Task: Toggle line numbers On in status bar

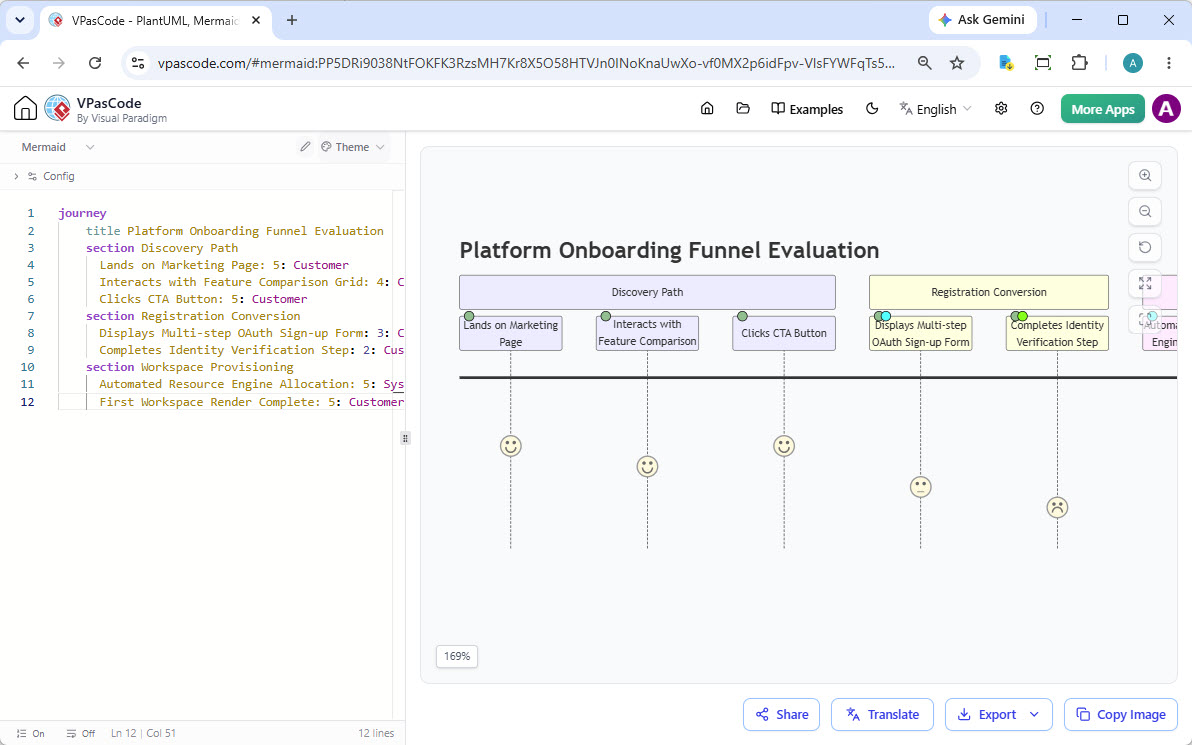Action: [x=30, y=734]
